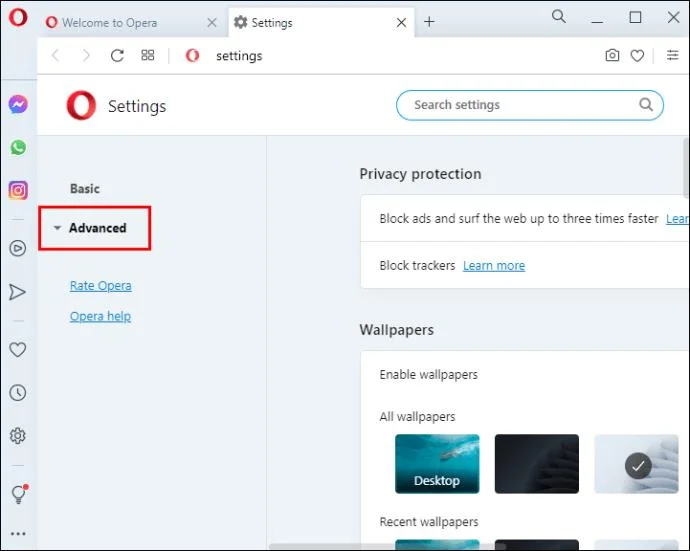Click the Opera icon in the address bar
The width and height of the screenshot is (690, 551).
(192, 55)
